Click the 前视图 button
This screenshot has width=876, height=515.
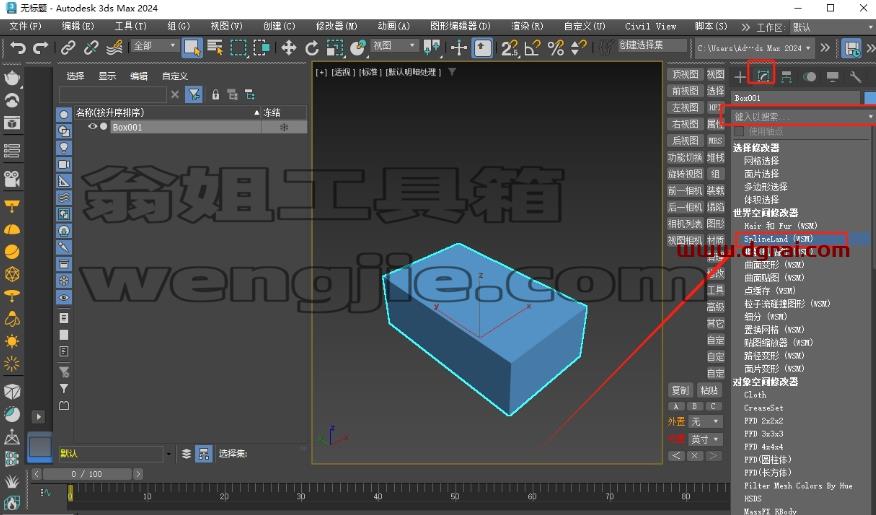(685, 90)
